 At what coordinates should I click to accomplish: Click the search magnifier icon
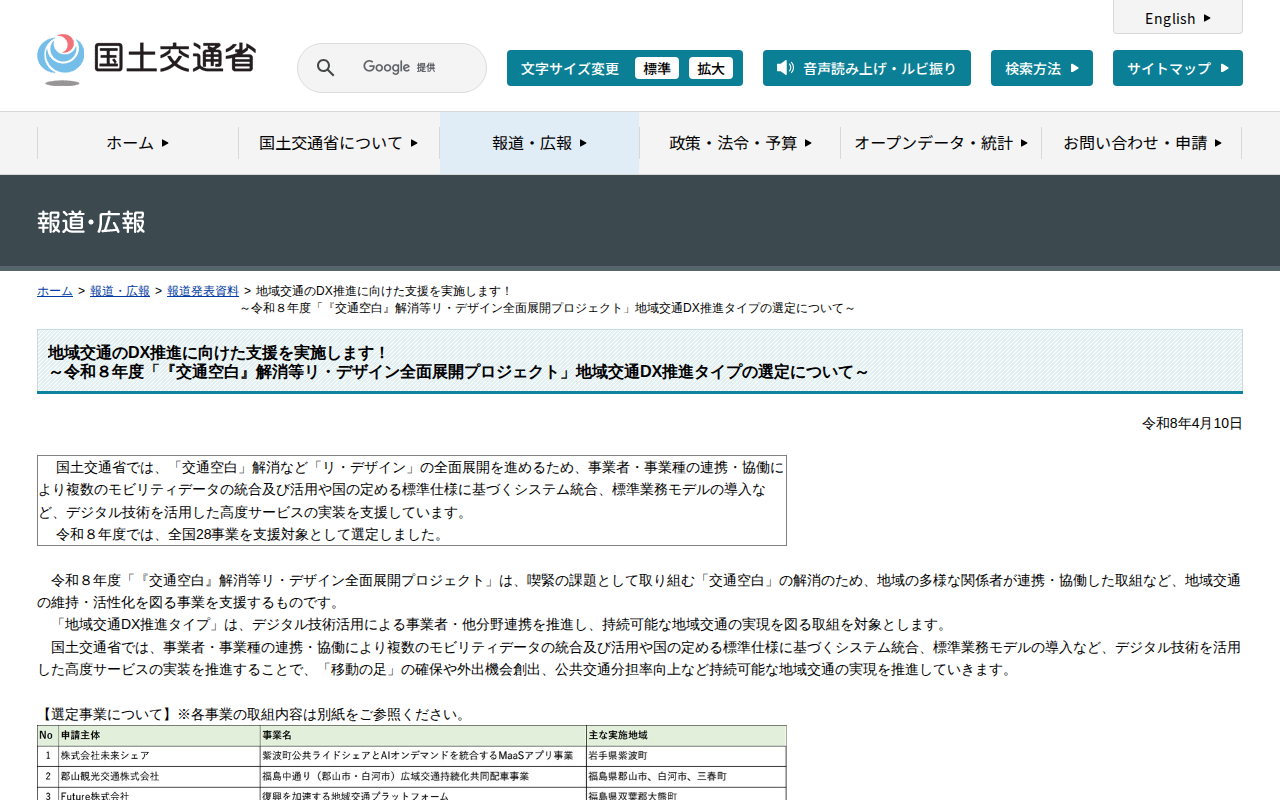325,68
